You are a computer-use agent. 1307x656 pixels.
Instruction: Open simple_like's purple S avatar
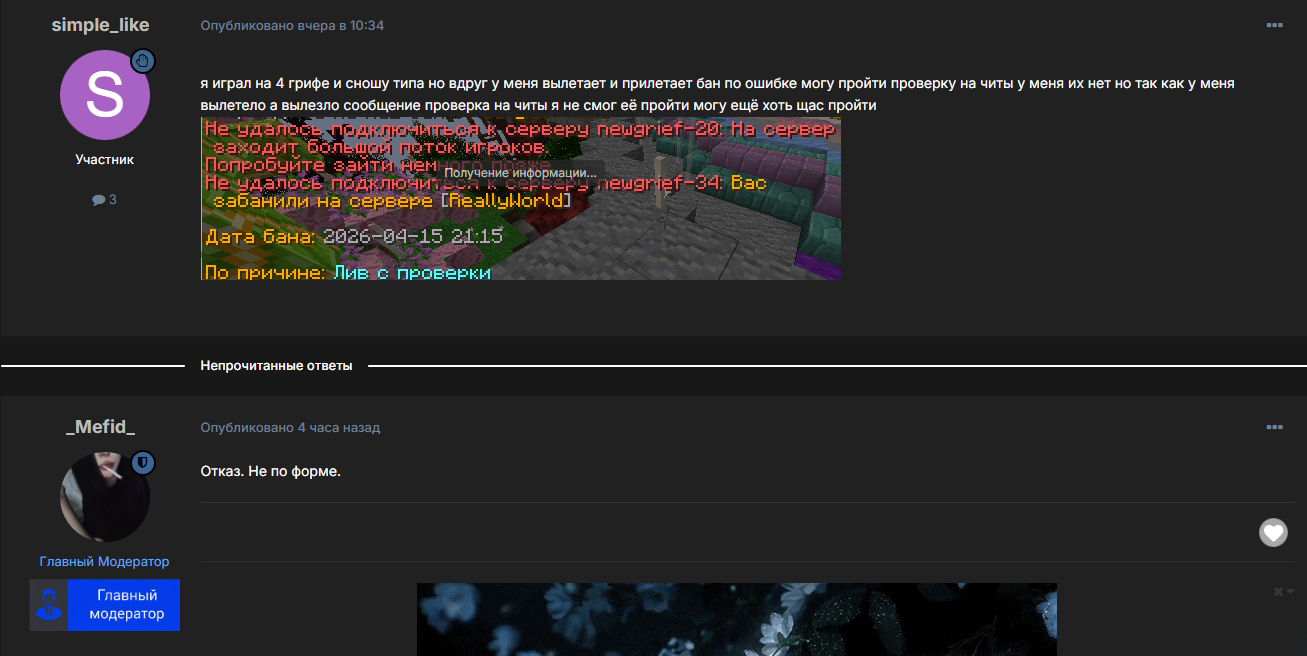click(x=104, y=95)
